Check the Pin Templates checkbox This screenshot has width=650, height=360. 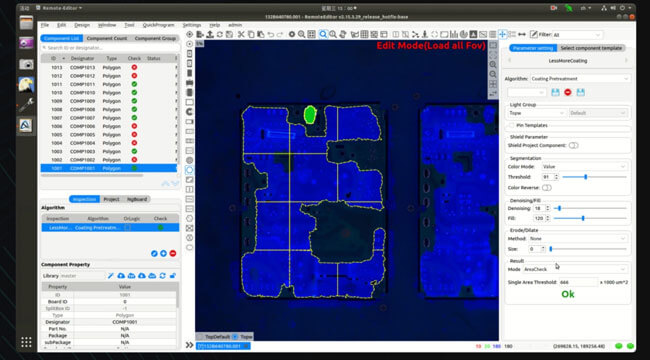(512, 125)
